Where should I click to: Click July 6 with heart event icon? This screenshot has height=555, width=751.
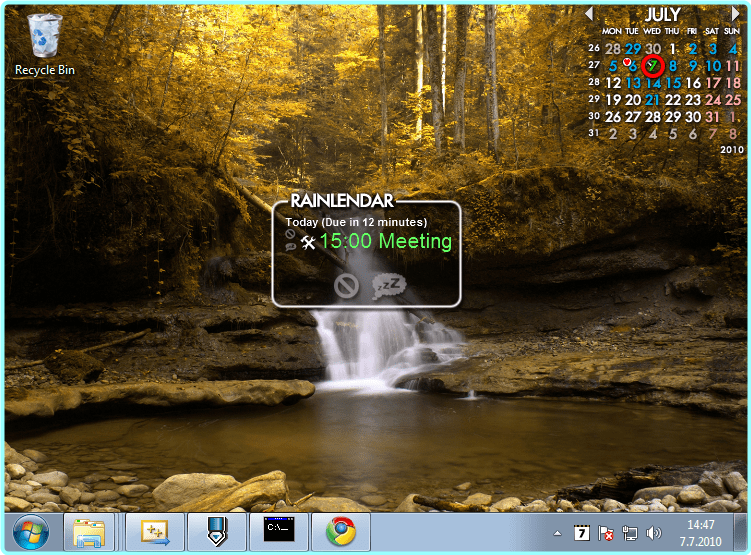click(631, 66)
